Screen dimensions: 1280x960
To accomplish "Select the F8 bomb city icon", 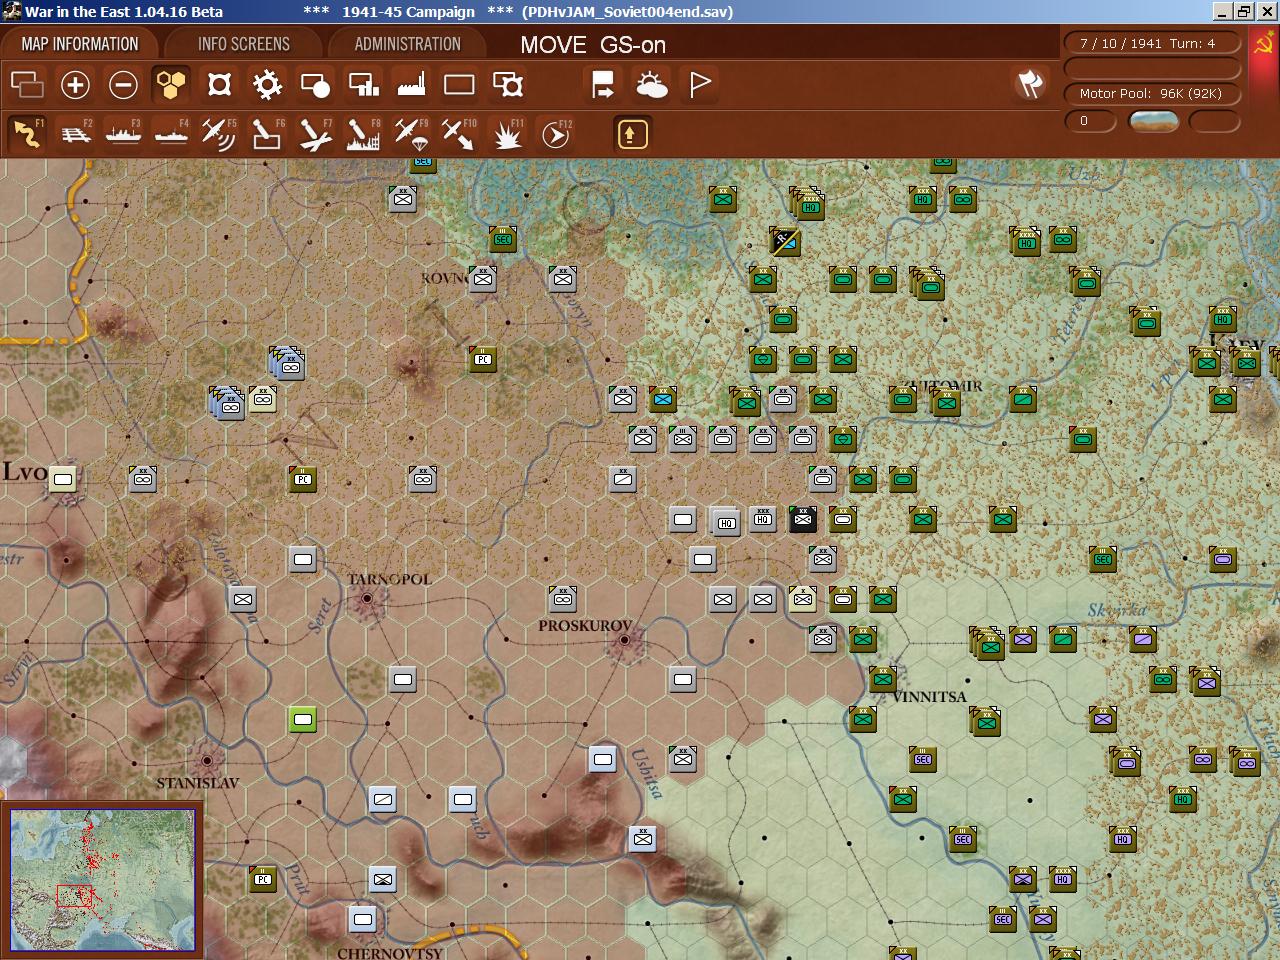I will coord(363,133).
